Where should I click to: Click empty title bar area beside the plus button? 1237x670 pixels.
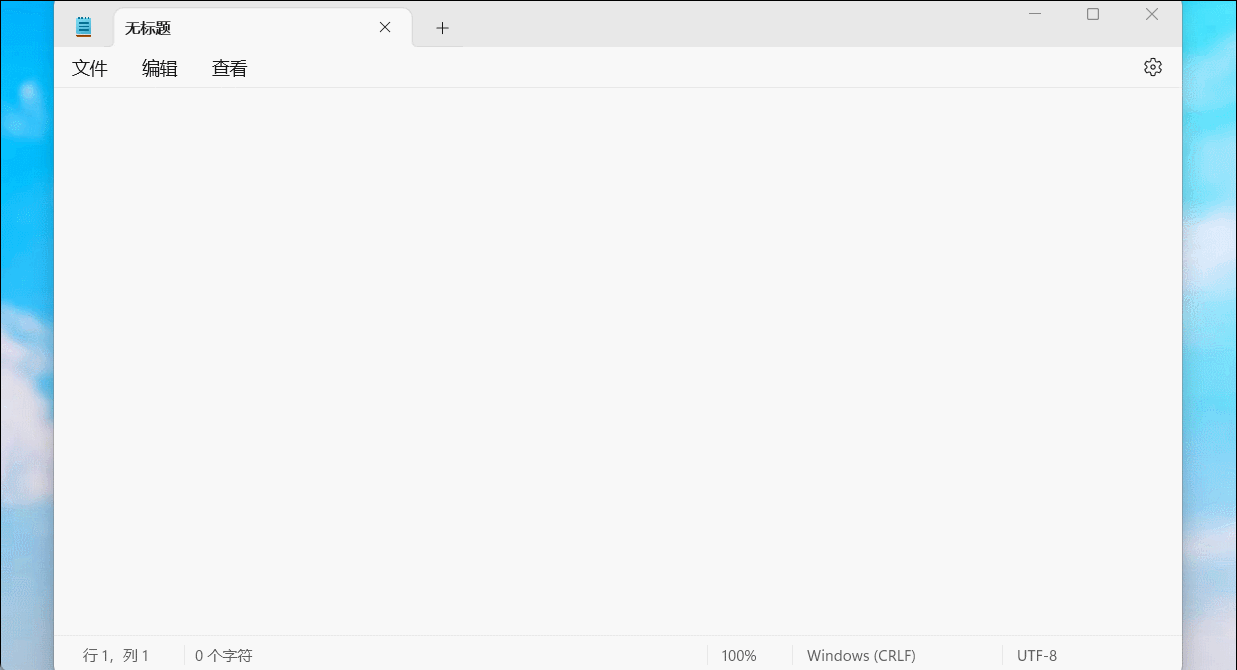[x=730, y=24]
